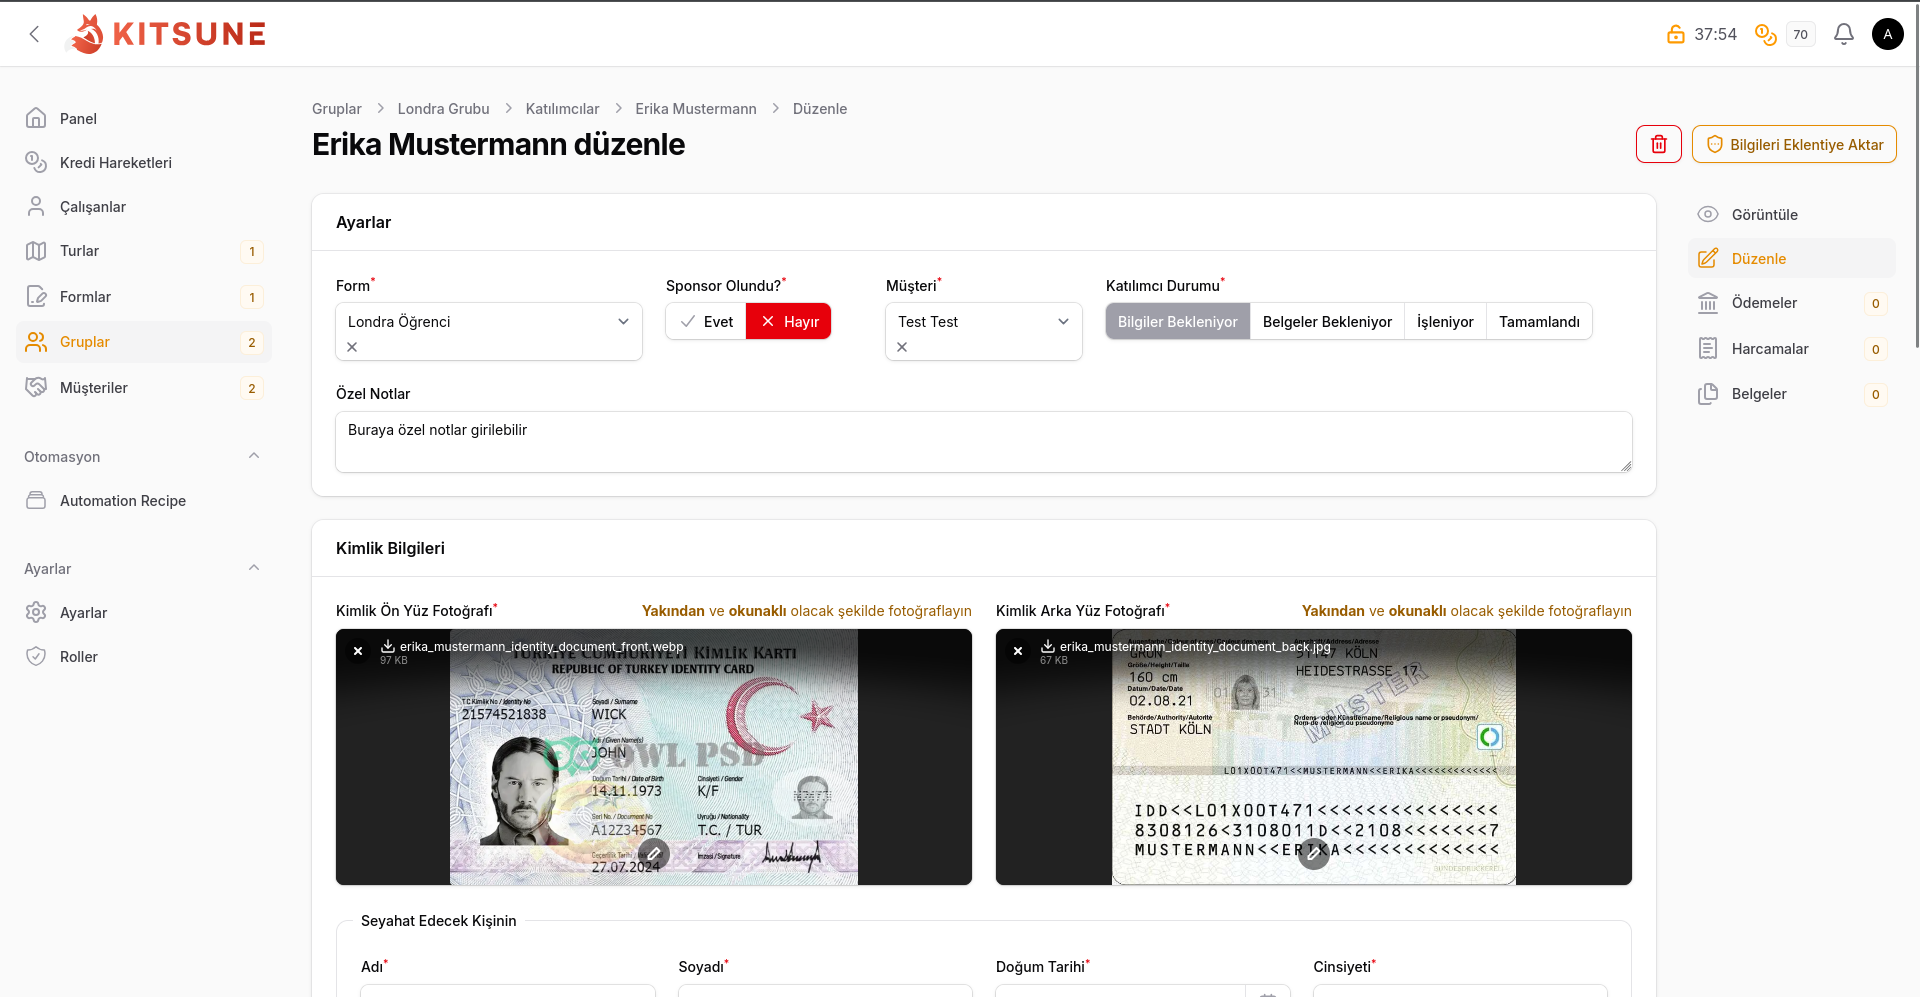
Task: Download erika_mustermann_identity_document_back.jpg
Action: (1047, 646)
